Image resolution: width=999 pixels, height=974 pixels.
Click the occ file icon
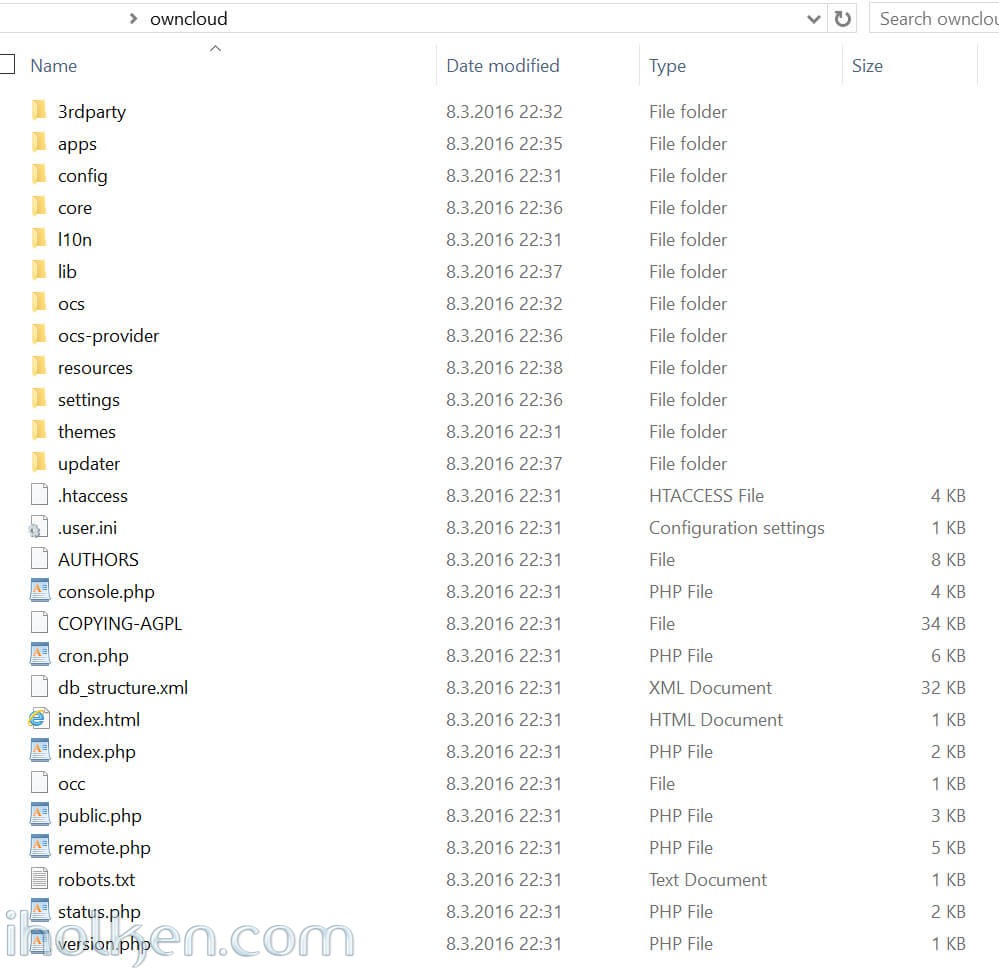click(x=40, y=782)
